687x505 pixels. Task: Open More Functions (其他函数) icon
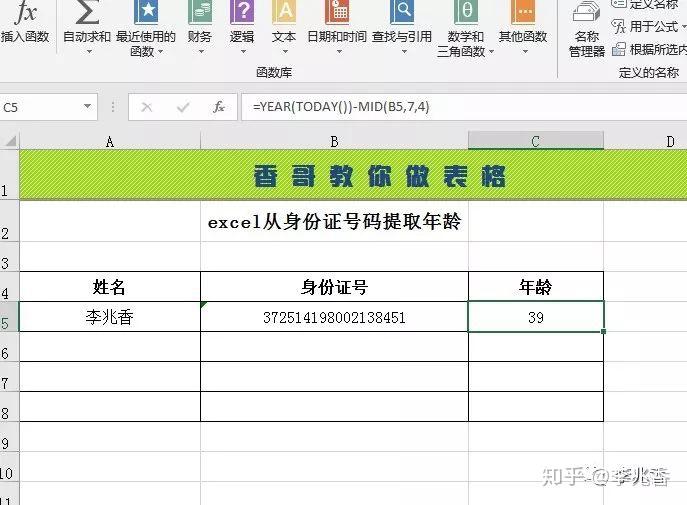tap(523, 12)
